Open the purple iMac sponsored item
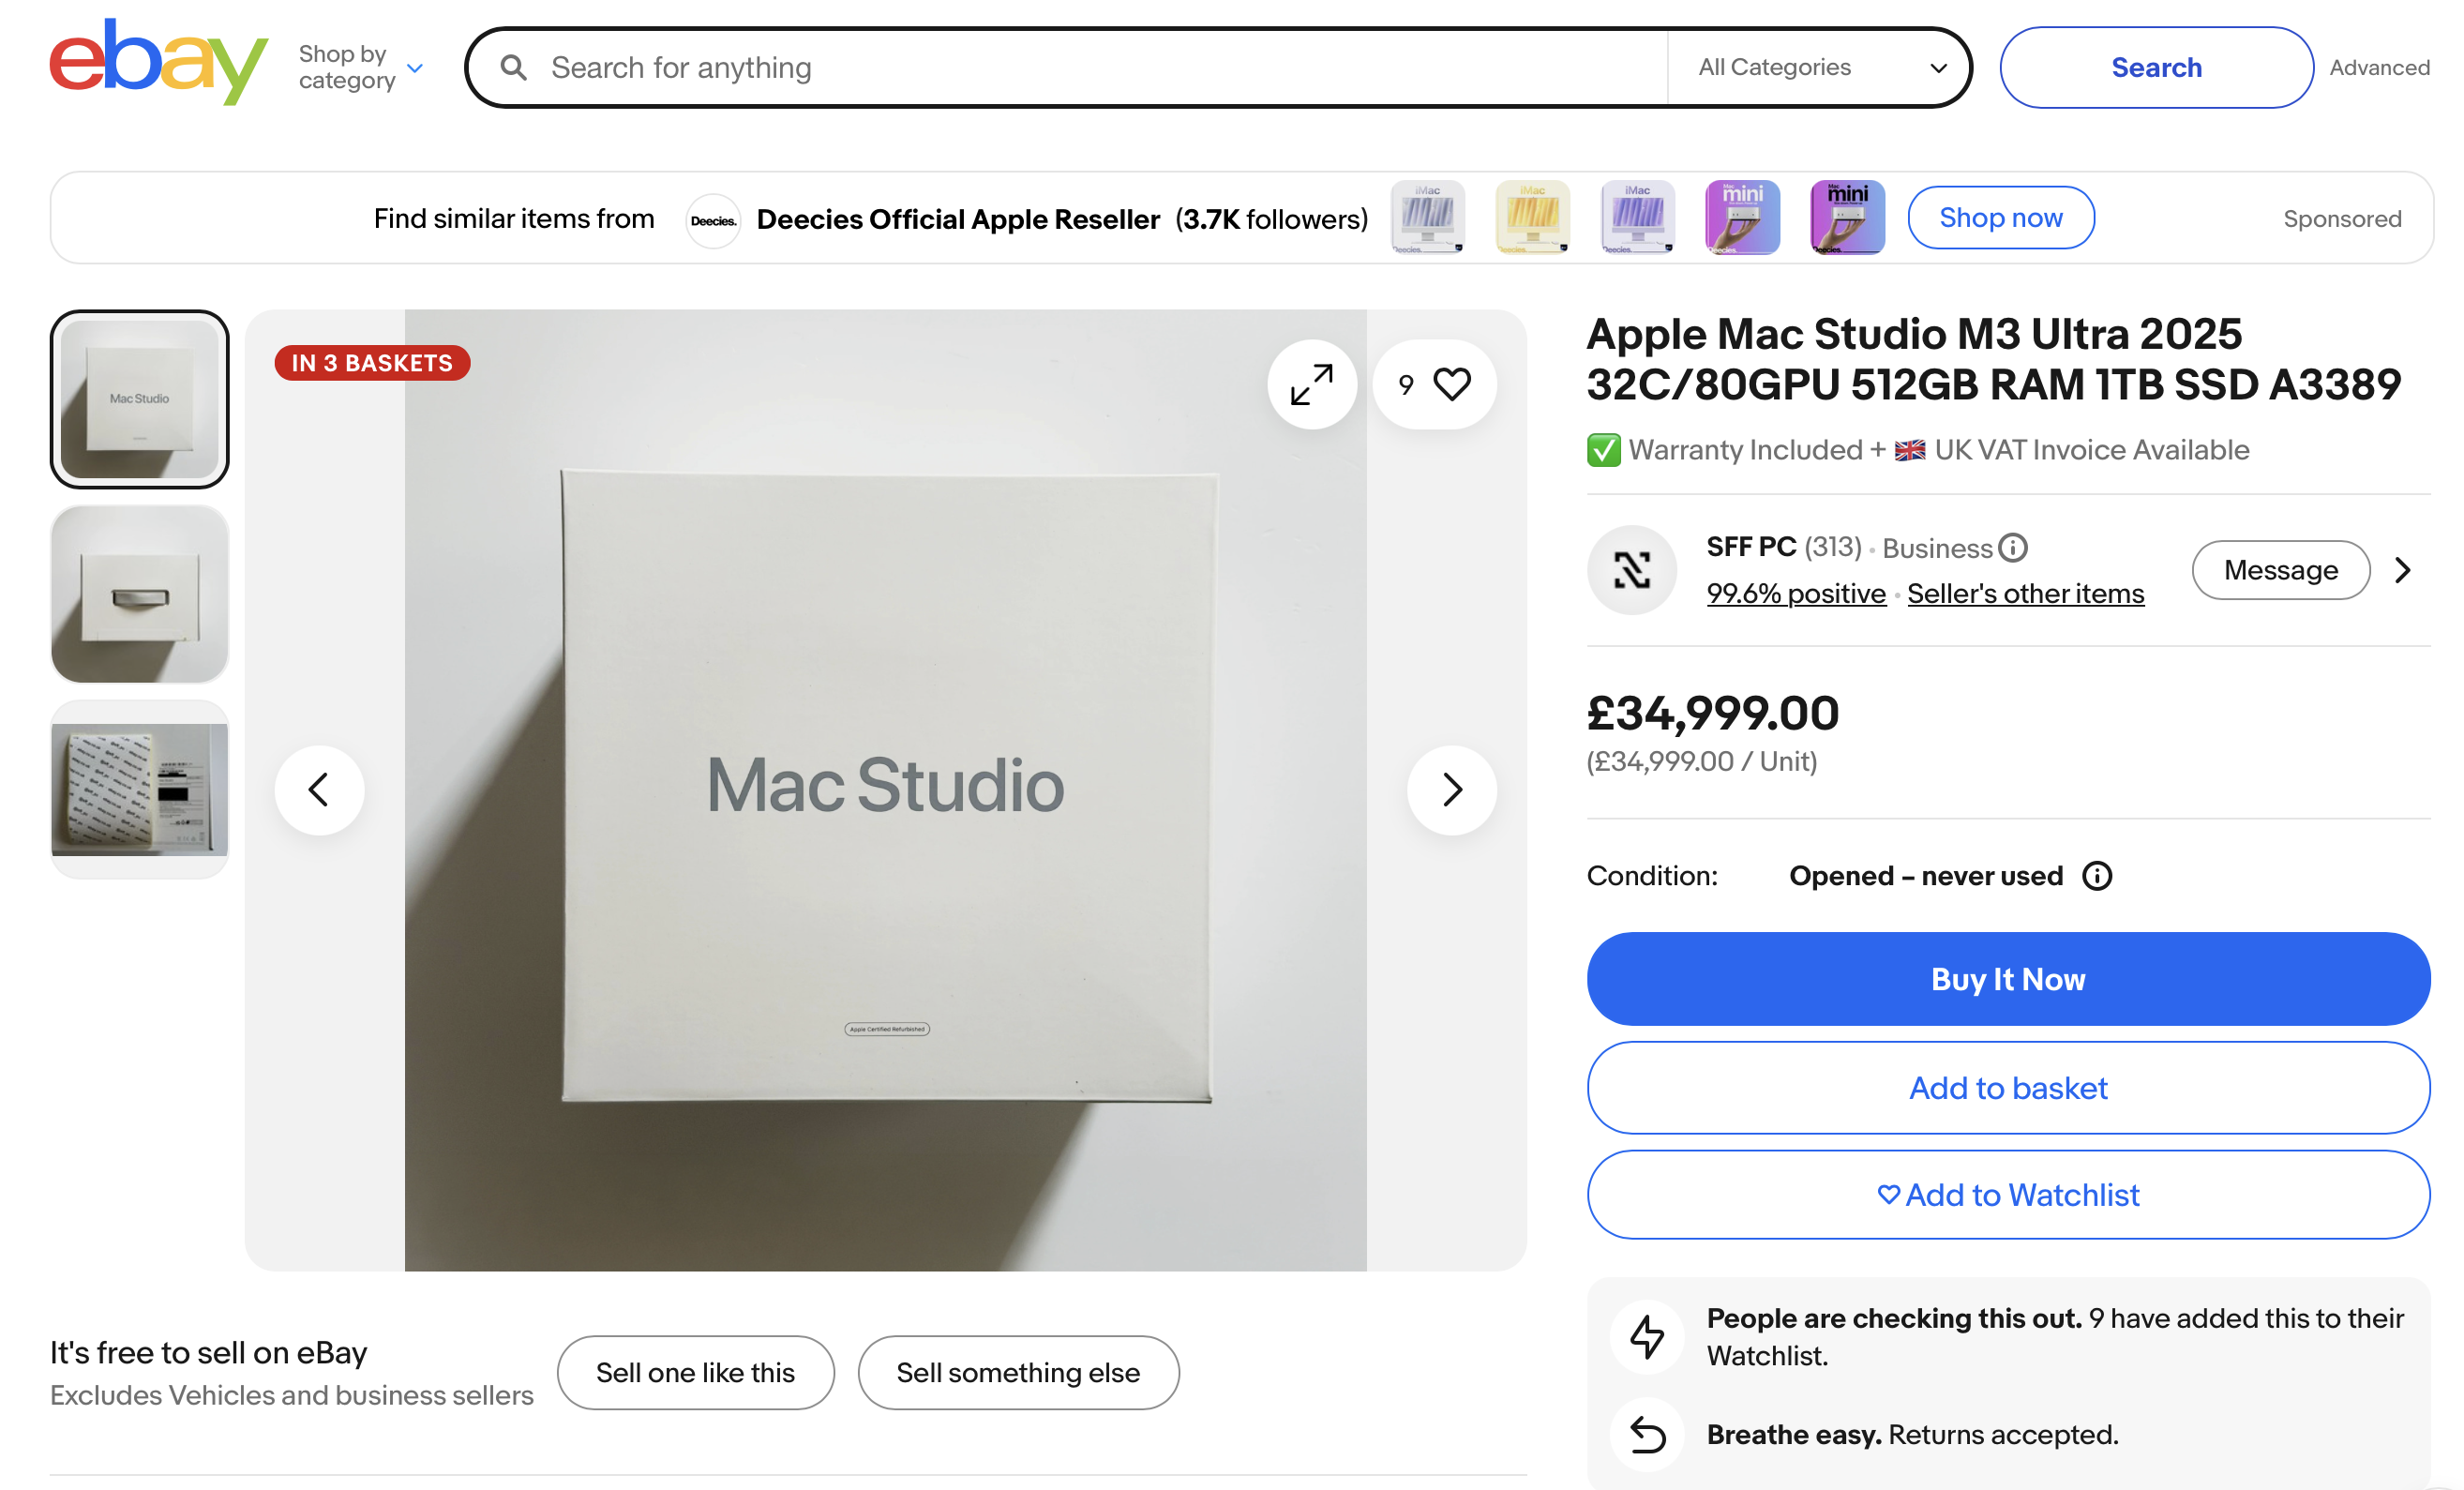Image resolution: width=2464 pixels, height=1490 pixels. pos(1637,218)
